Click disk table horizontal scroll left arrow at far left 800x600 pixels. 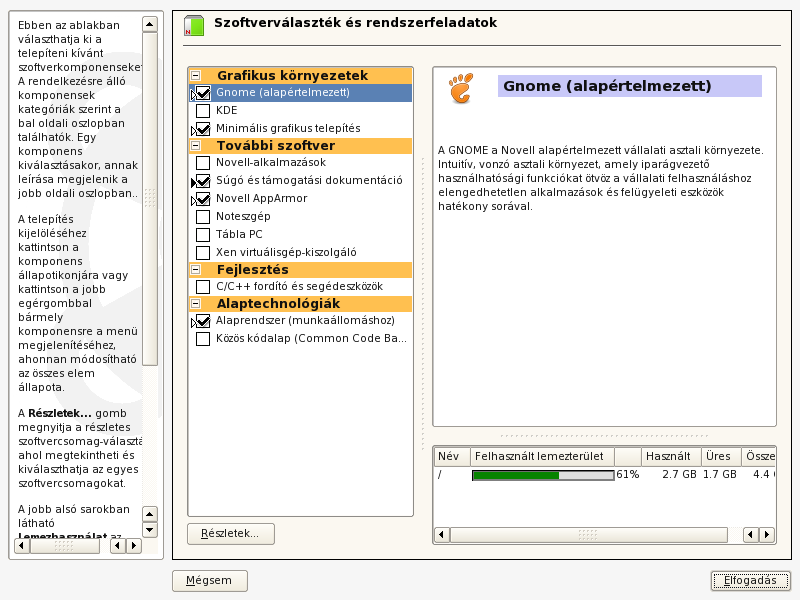(442, 535)
